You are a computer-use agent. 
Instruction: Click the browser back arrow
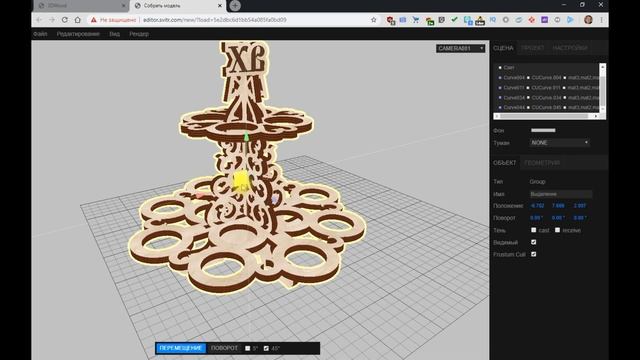[x=39, y=20]
